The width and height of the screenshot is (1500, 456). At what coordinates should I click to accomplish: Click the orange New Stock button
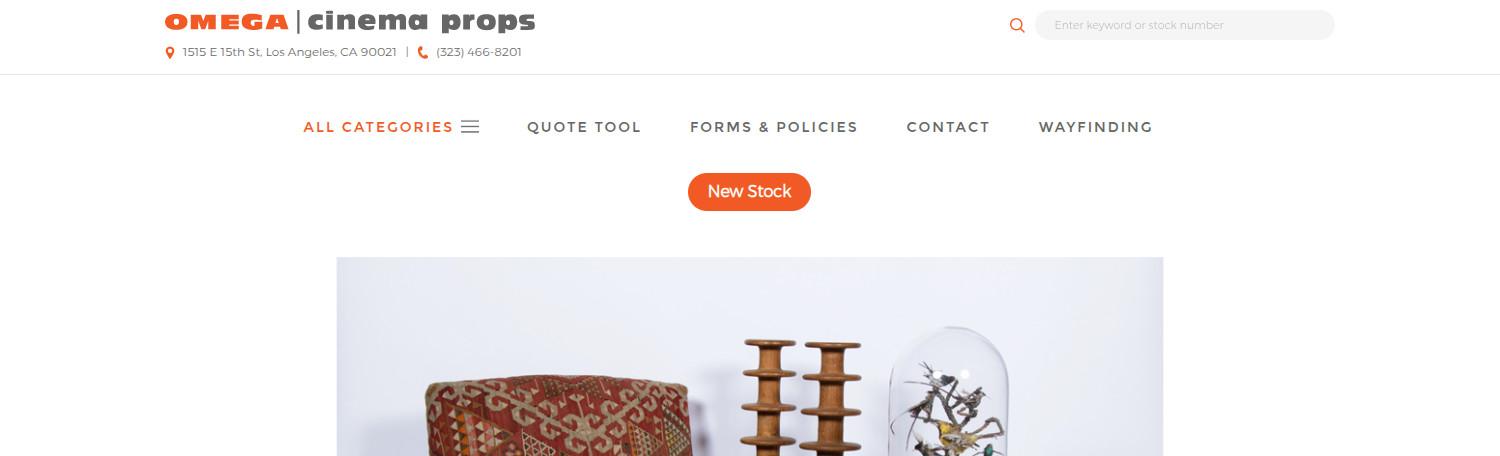(749, 191)
